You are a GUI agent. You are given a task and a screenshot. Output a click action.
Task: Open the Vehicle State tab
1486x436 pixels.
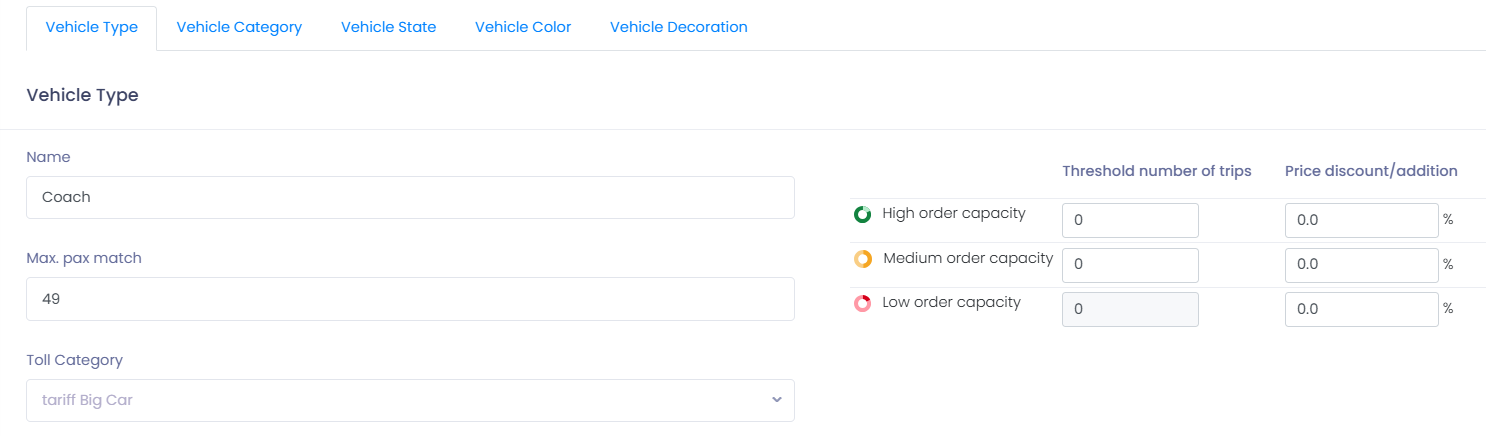[388, 27]
